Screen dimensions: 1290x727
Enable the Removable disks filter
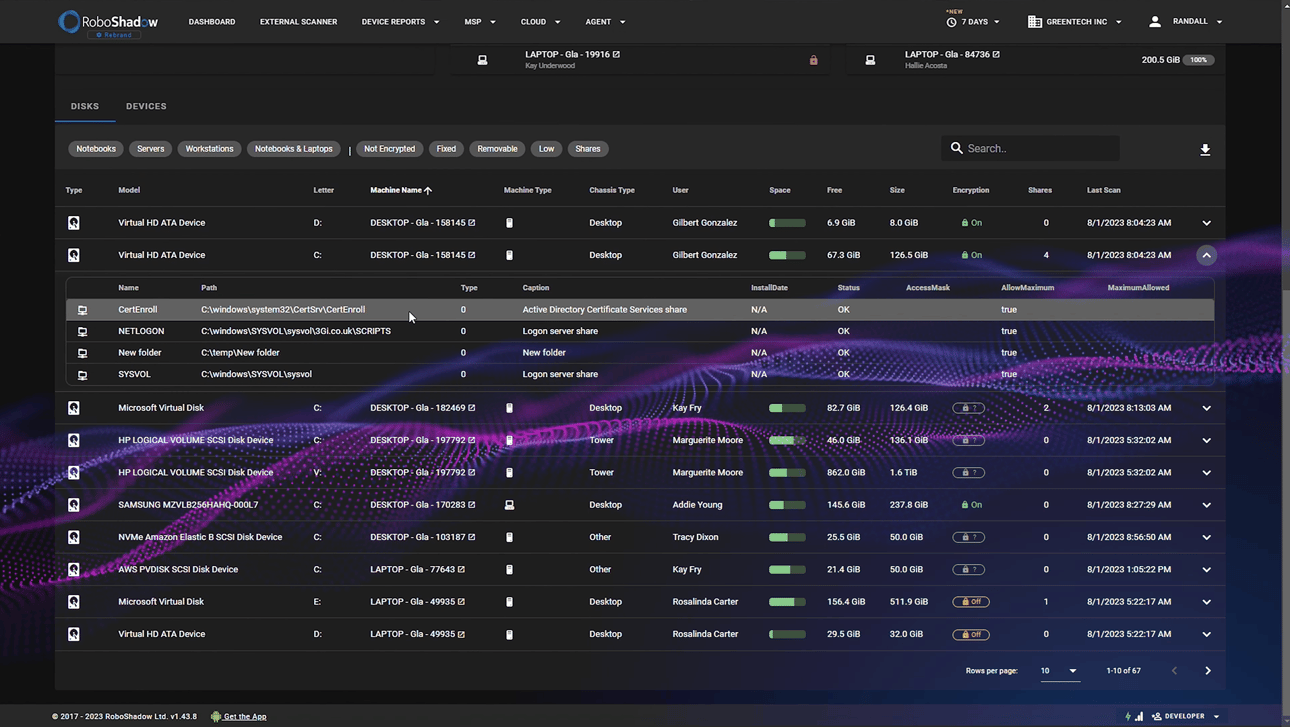497,148
